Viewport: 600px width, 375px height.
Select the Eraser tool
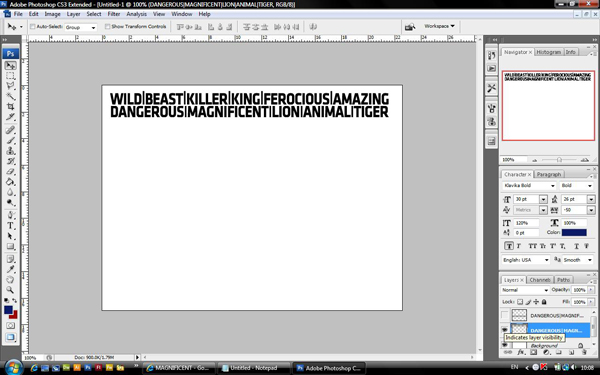click(10, 171)
